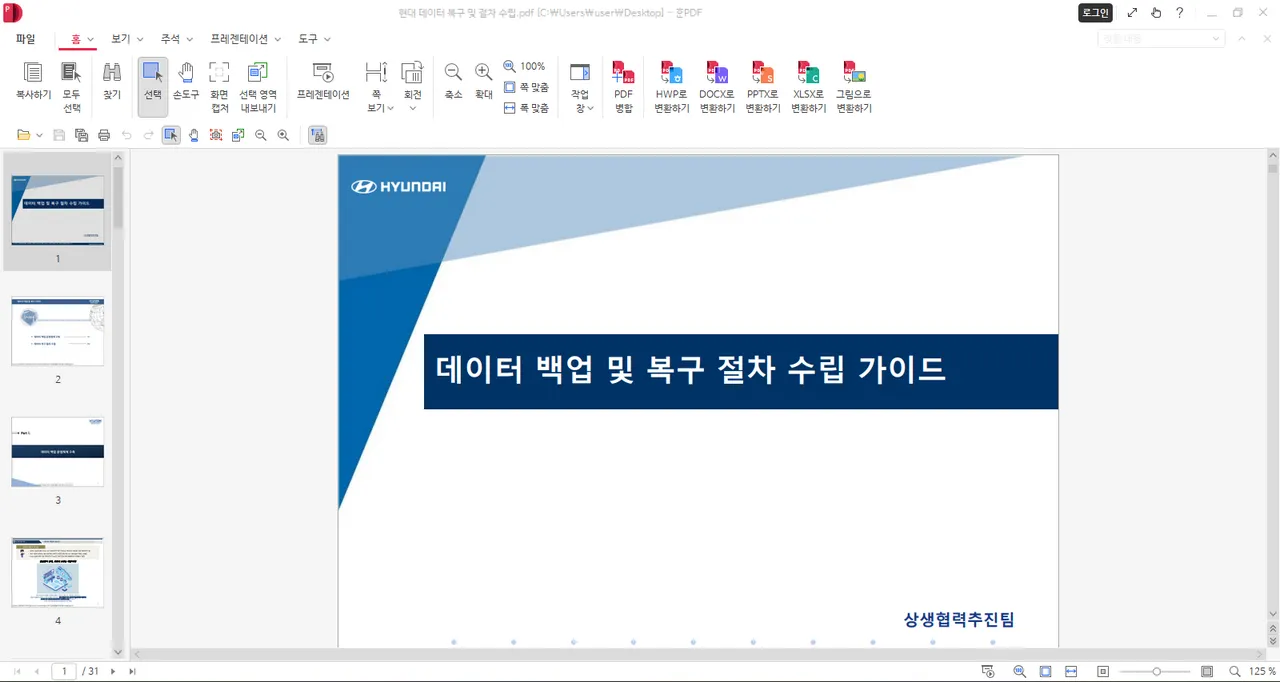The height and width of the screenshot is (682, 1280).
Task: Click 선택 영역 내보내기 export icon
Action: (x=258, y=88)
